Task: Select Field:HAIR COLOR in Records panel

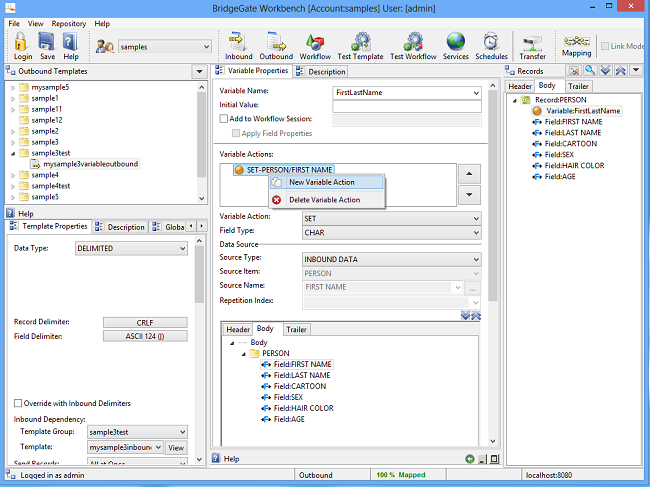Action: [x=574, y=165]
